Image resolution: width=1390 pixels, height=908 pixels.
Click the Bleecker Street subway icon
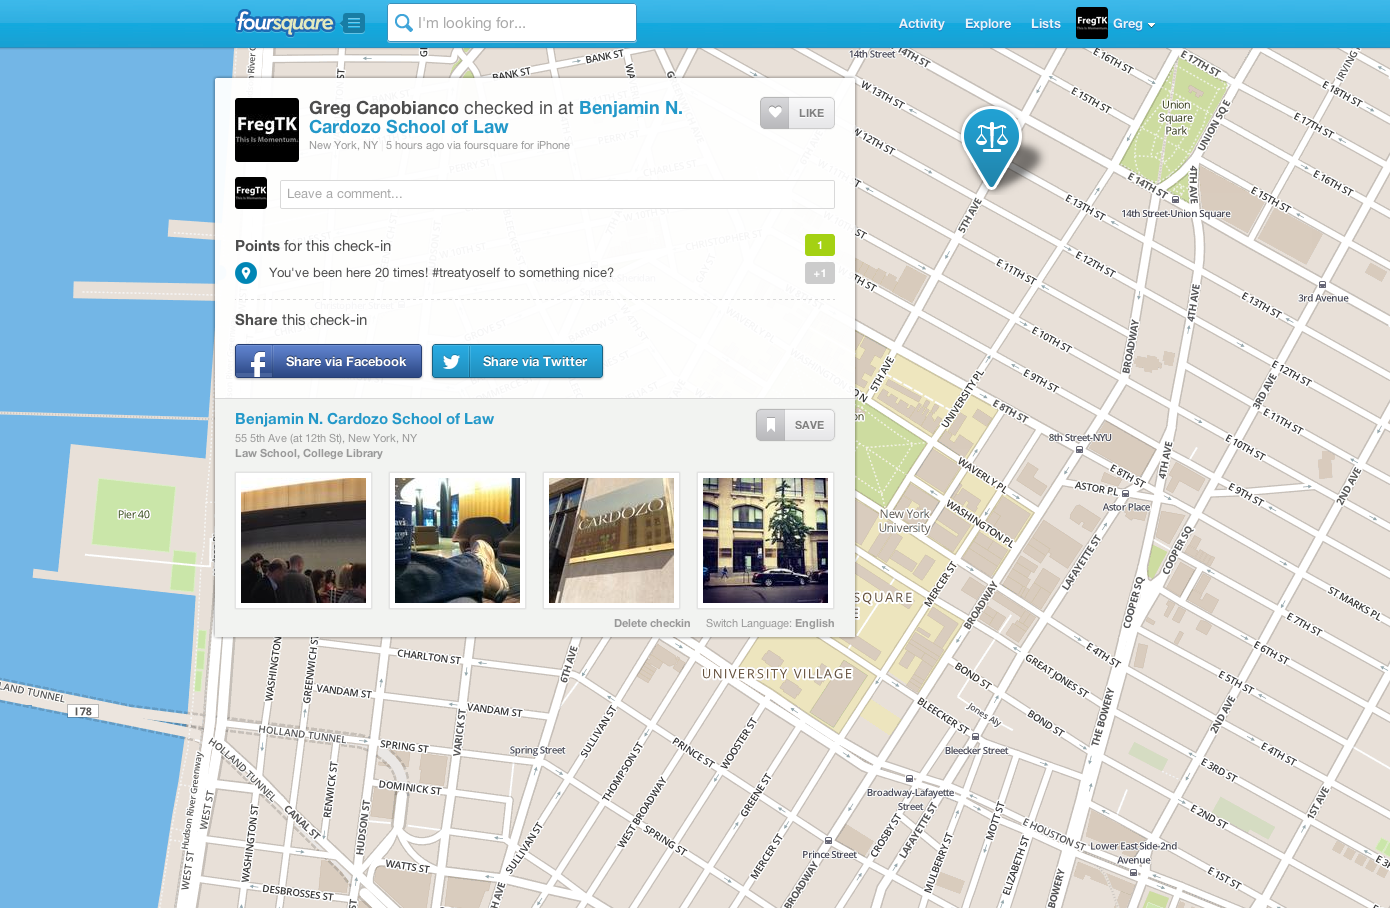(x=975, y=737)
